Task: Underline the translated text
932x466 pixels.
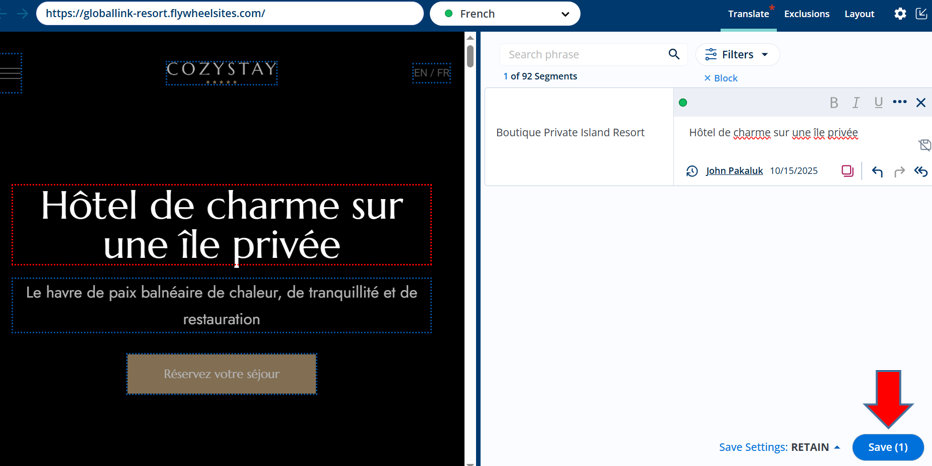Action: tap(878, 103)
